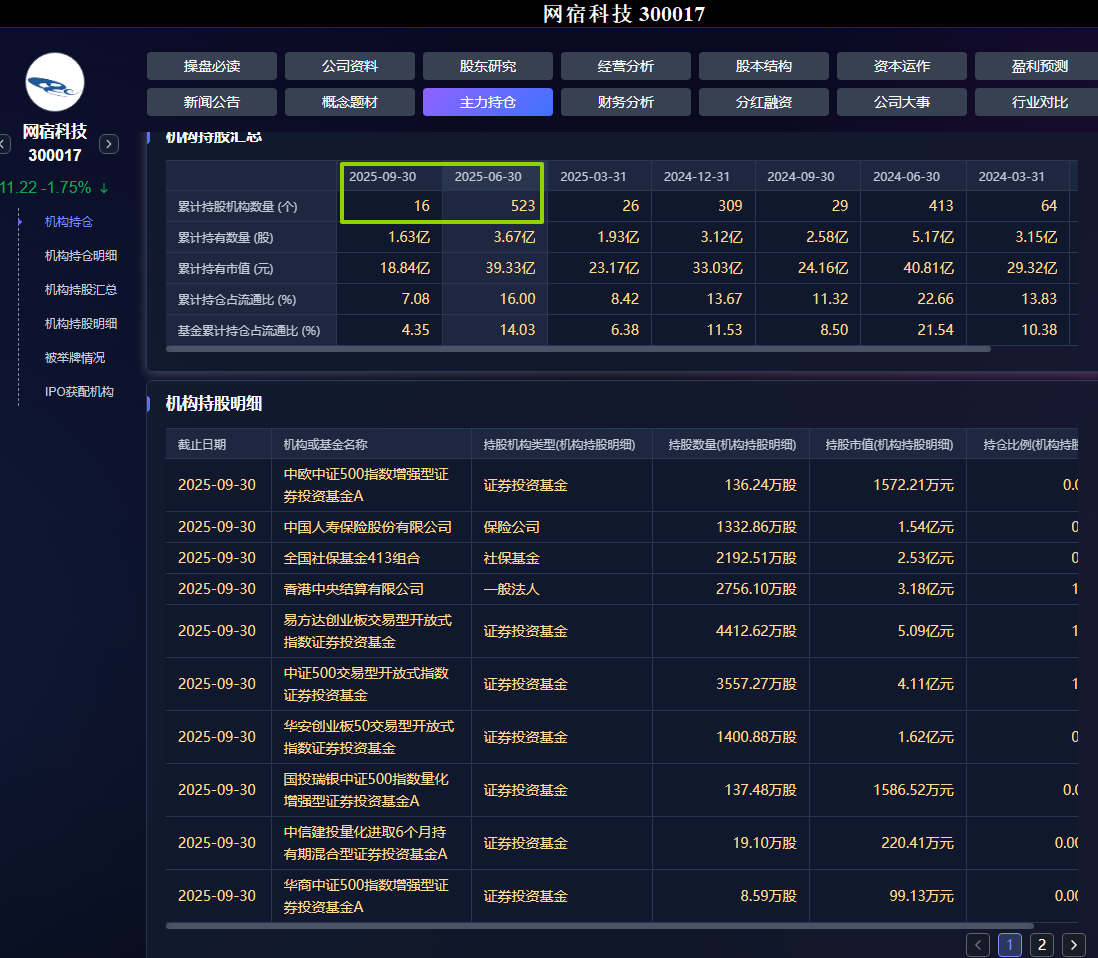
Task: Go to previous page of holdings table
Action: pyautogui.click(x=978, y=945)
